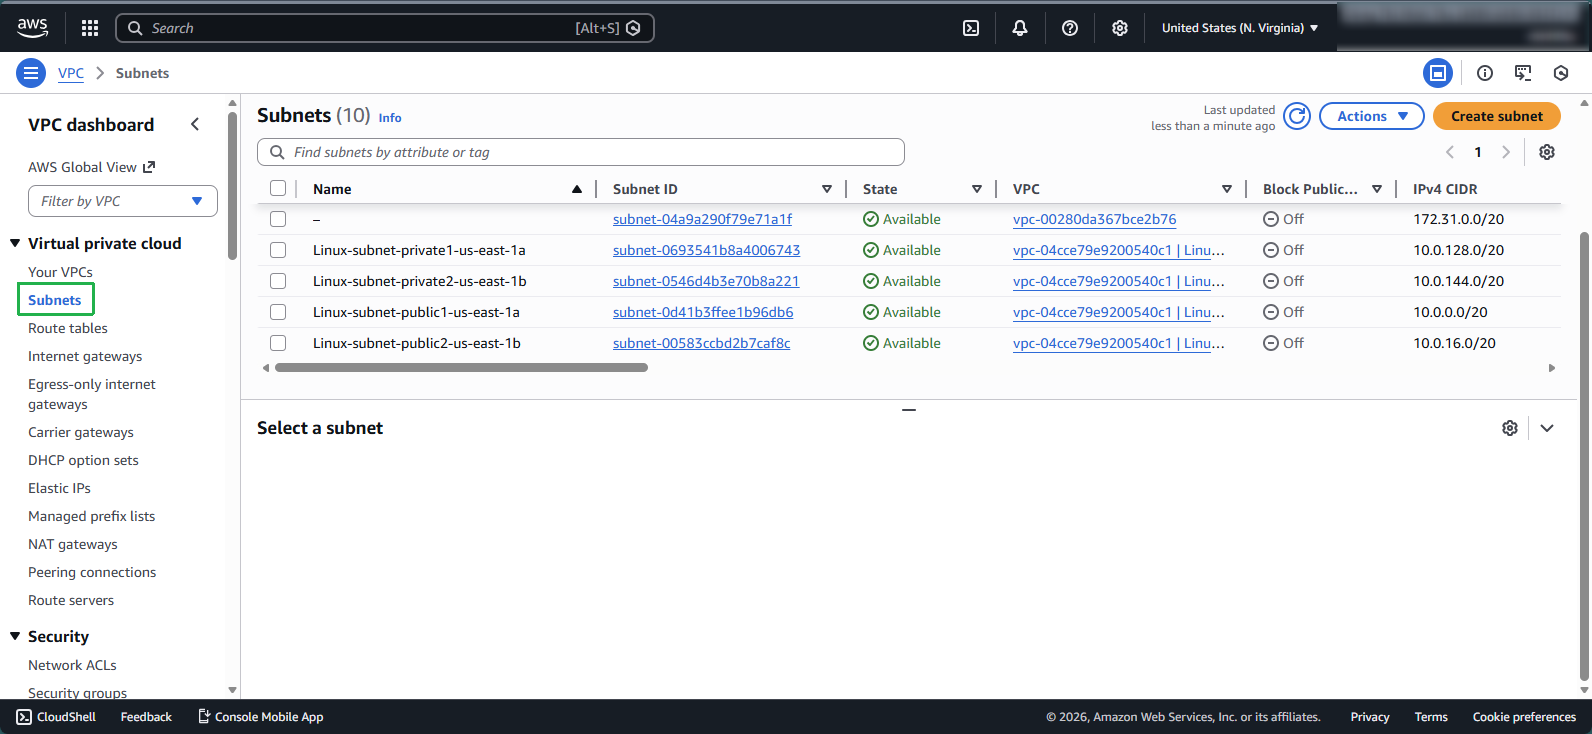Click the hexagon icon in breadcrumb bar
The image size is (1592, 734).
click(x=1561, y=73)
